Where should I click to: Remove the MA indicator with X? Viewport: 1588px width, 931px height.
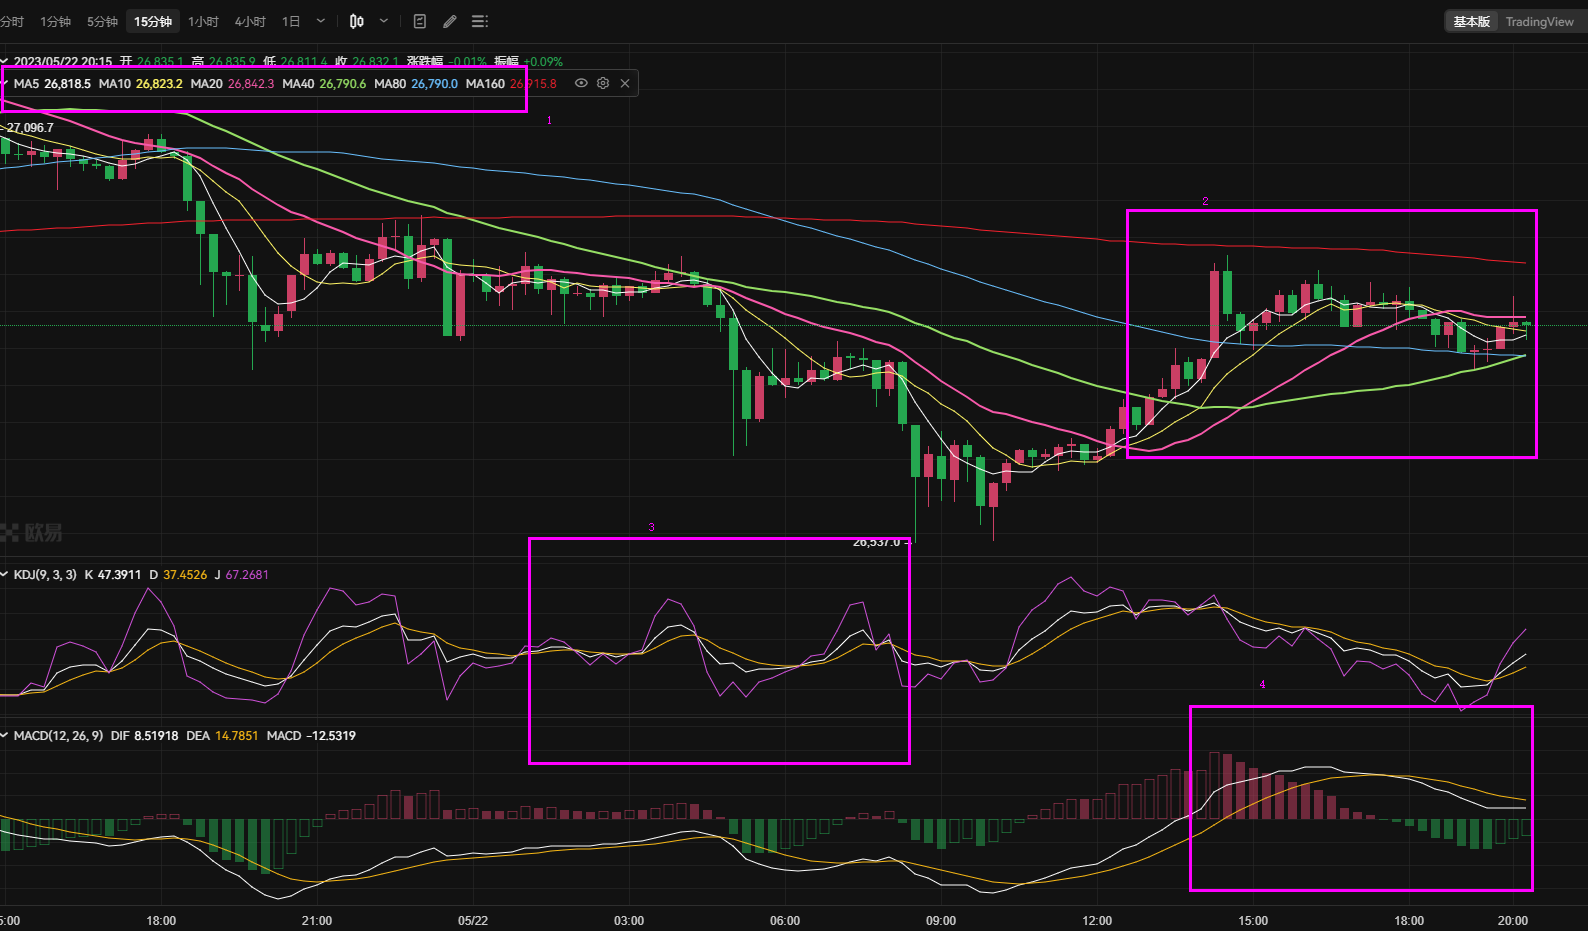[625, 83]
